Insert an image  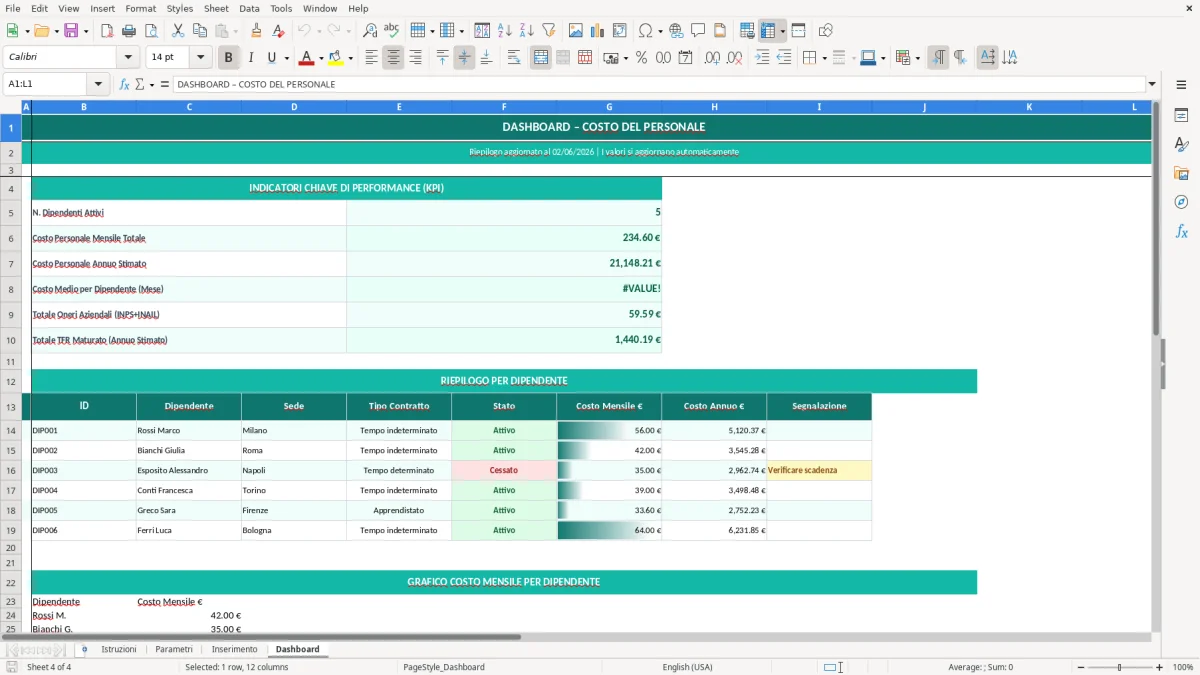coord(576,31)
